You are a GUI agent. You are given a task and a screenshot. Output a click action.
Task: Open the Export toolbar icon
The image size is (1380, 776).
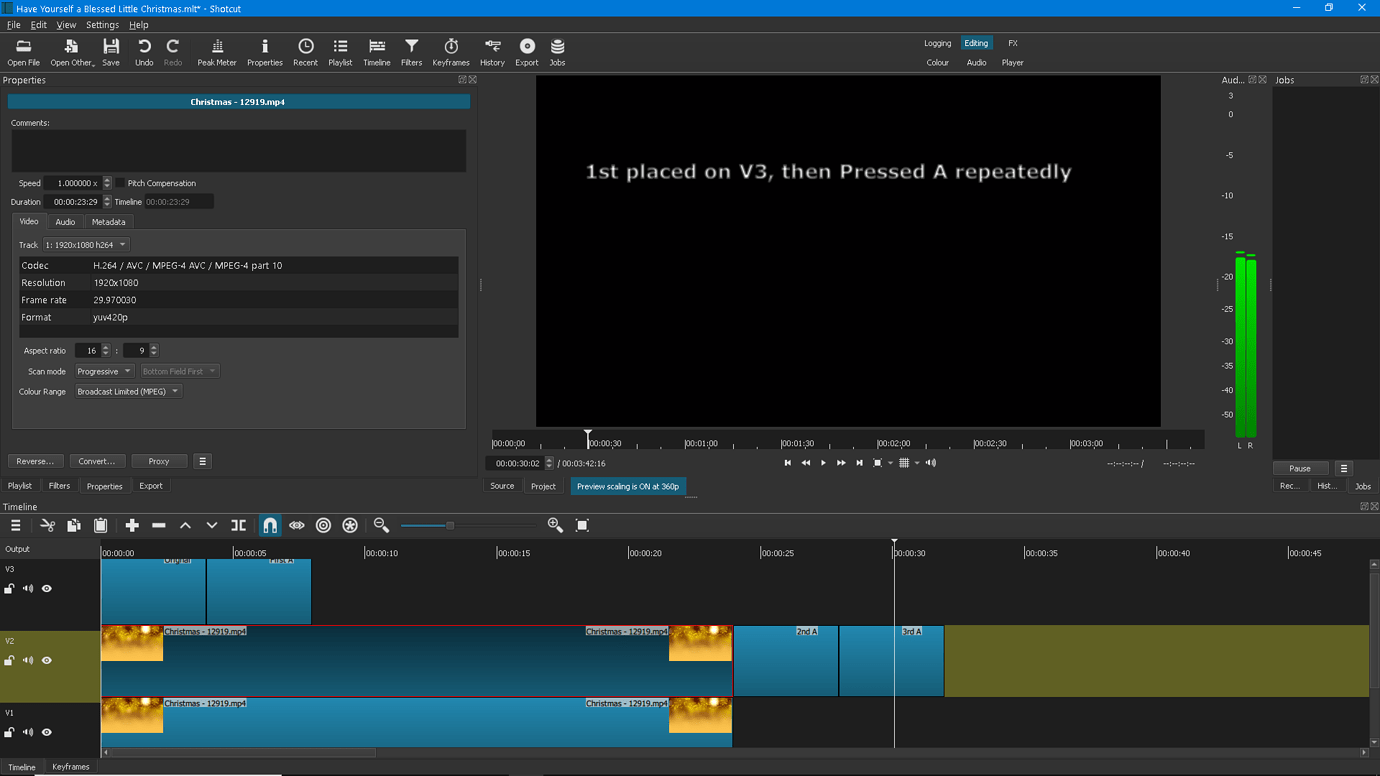tap(527, 52)
